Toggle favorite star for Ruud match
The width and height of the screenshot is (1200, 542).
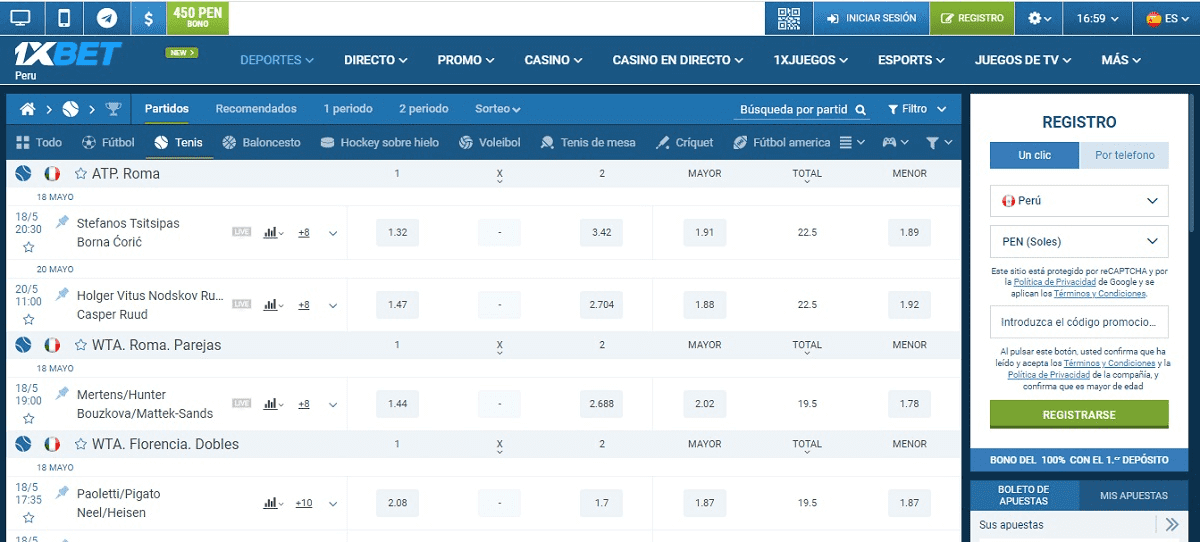coord(28,319)
